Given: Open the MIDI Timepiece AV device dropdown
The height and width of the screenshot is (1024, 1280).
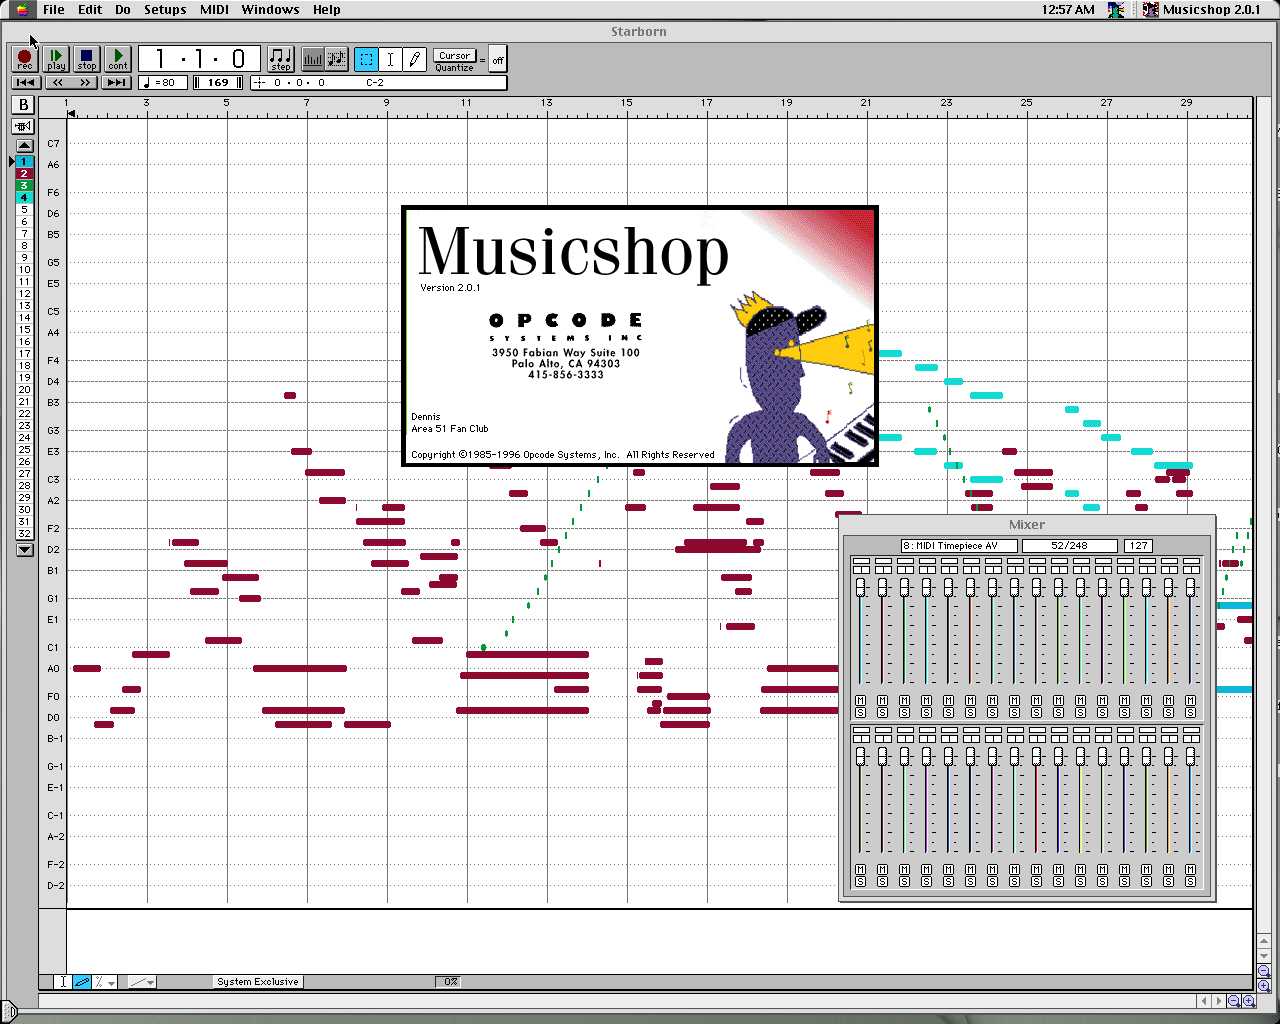Looking at the screenshot, I should [958, 546].
